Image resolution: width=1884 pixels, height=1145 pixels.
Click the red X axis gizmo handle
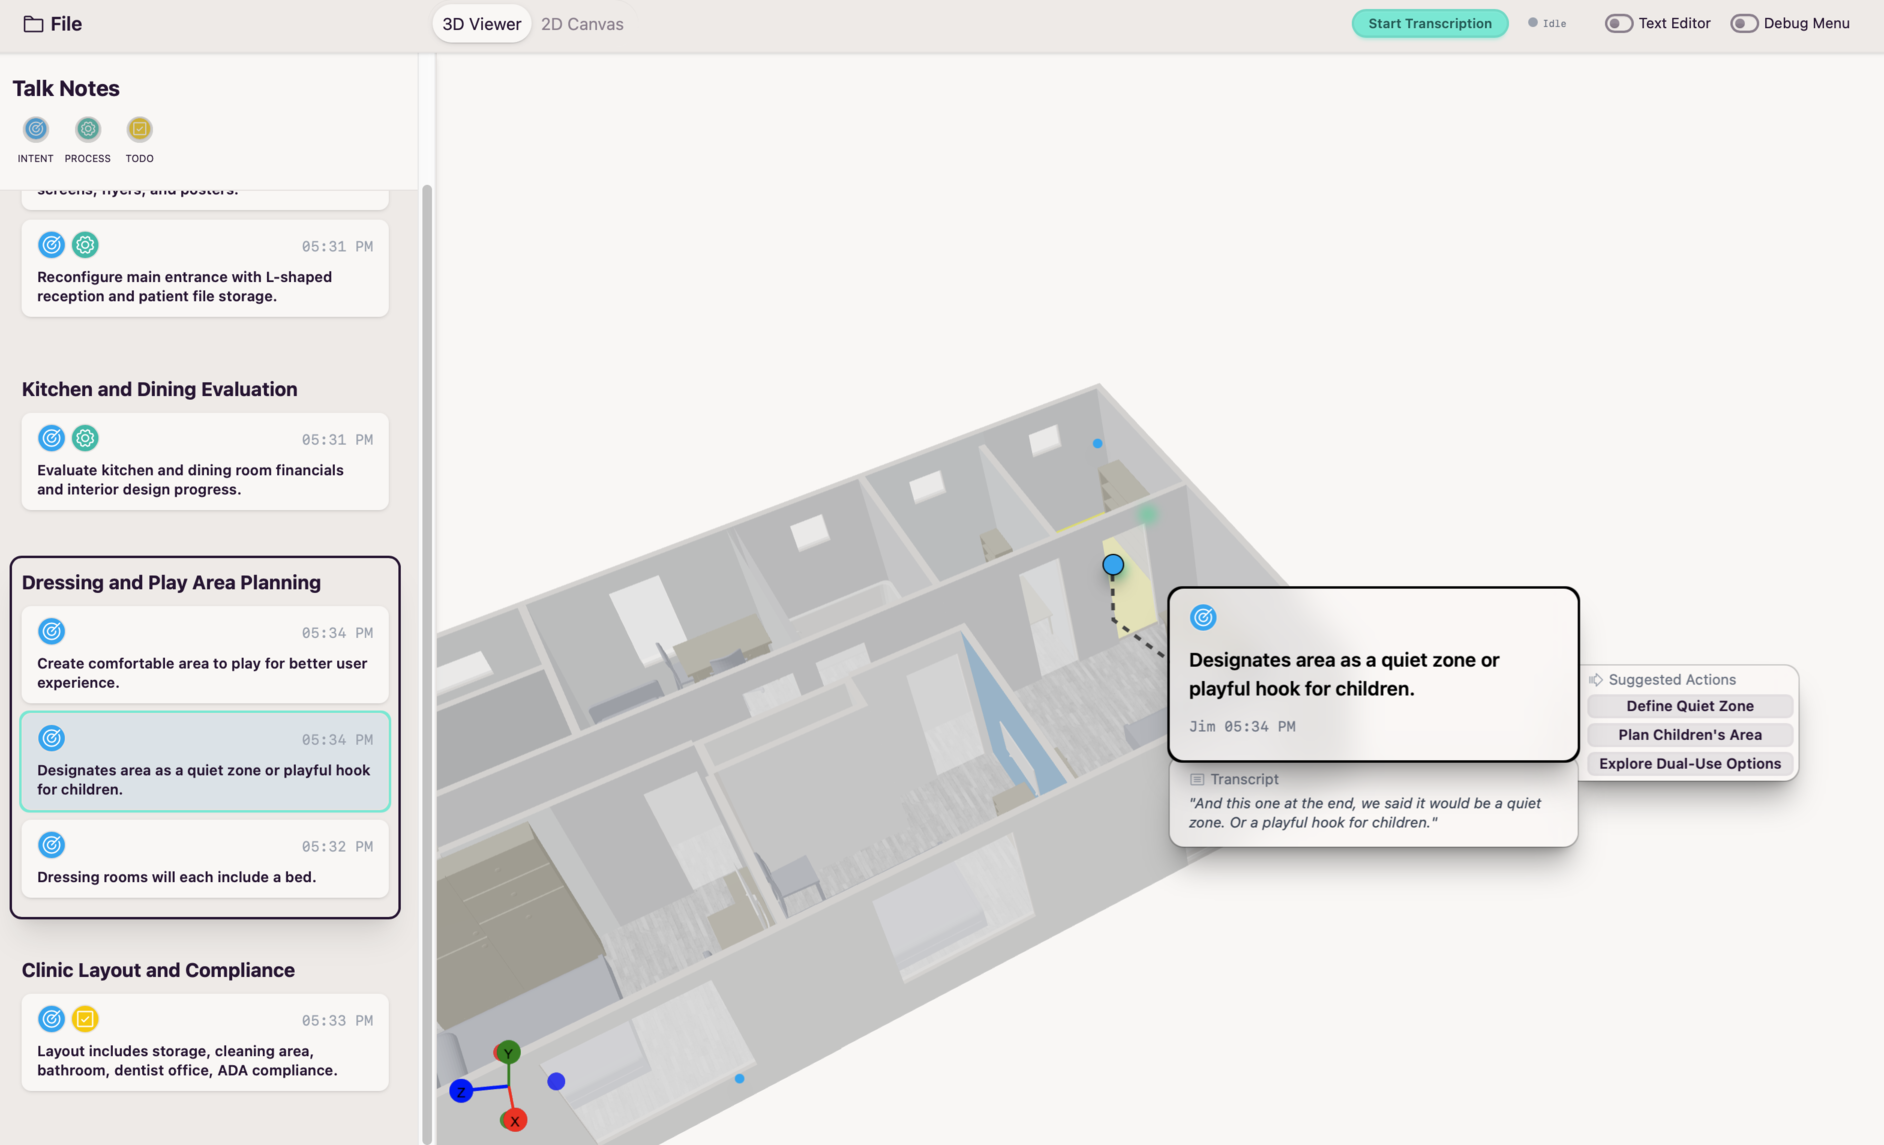pos(514,1120)
